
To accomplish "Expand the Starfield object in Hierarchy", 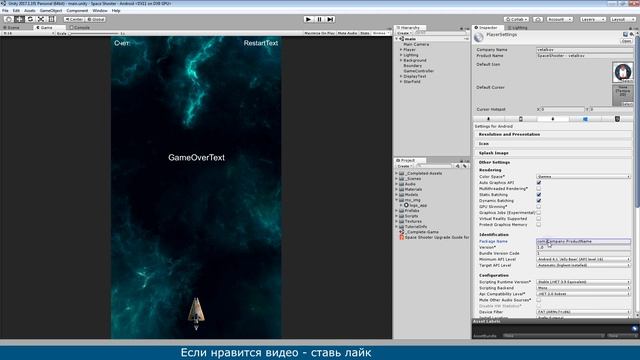I will tap(401, 82).
